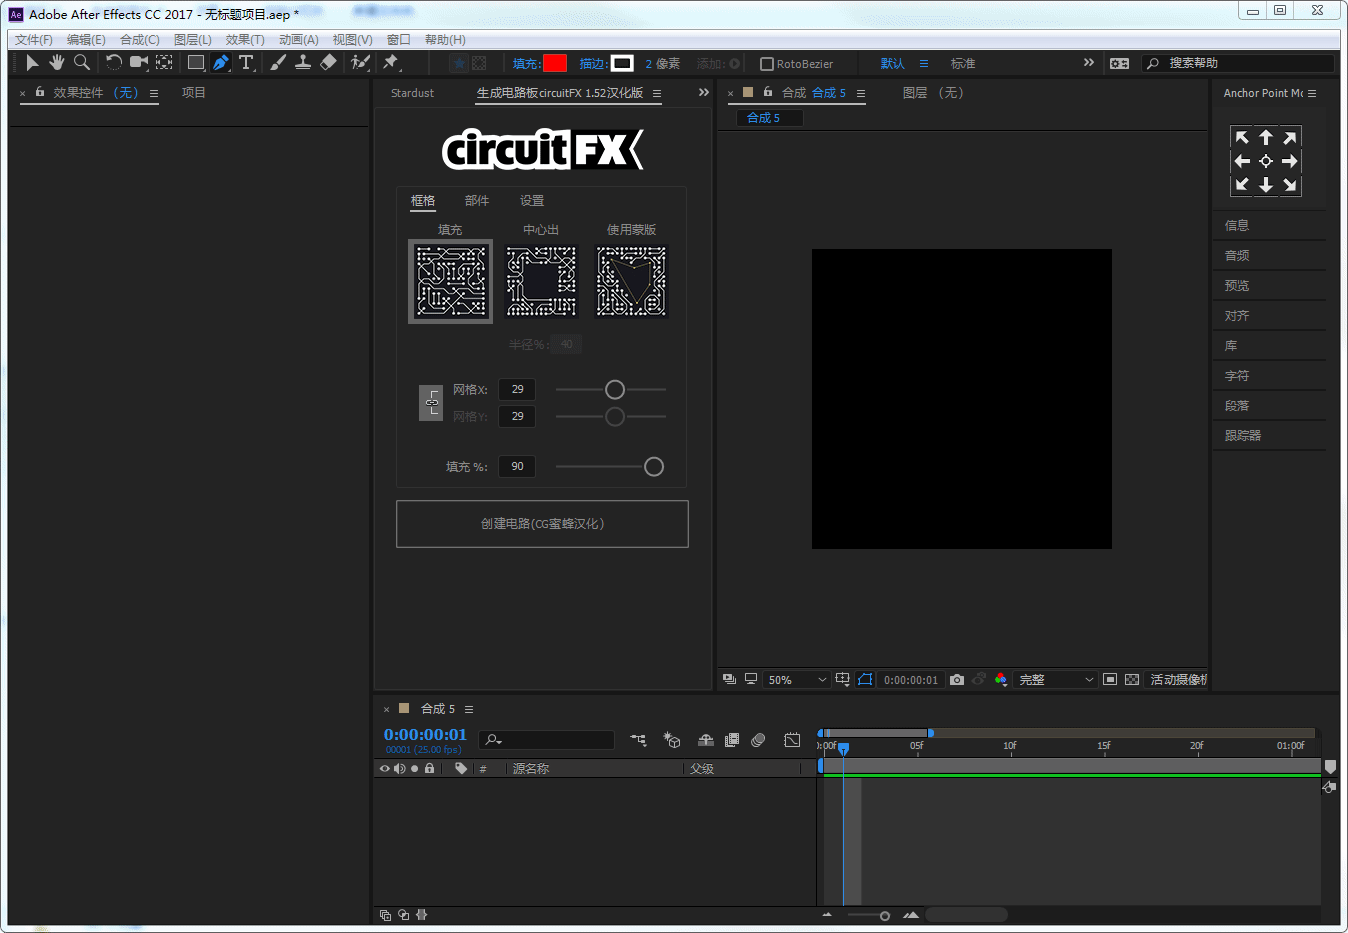
Task: Click anchor point center icon
Action: [1266, 161]
